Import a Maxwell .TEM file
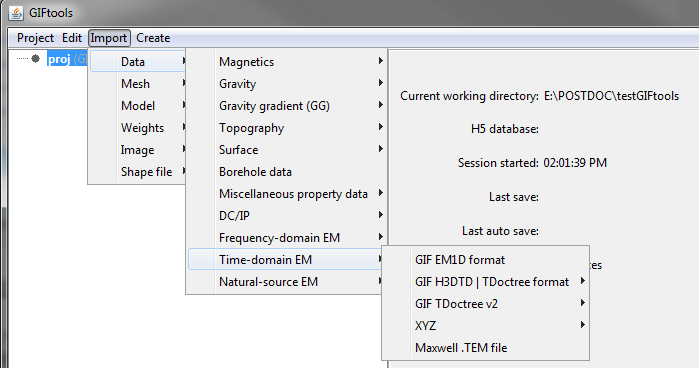 (x=485, y=347)
